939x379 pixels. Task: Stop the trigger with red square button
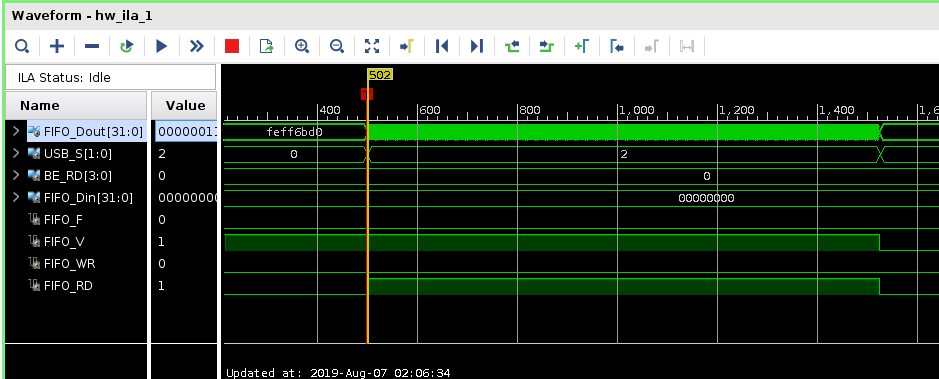(232, 46)
